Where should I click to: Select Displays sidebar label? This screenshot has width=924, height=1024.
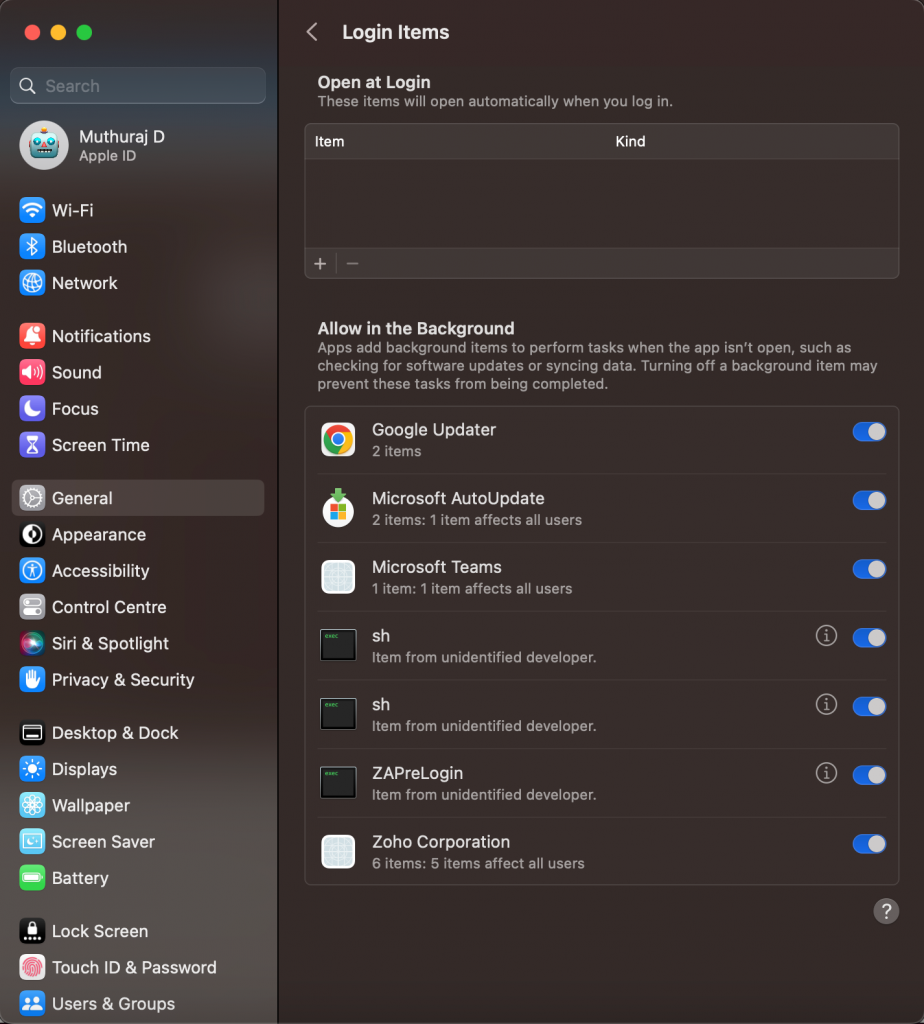click(x=84, y=769)
